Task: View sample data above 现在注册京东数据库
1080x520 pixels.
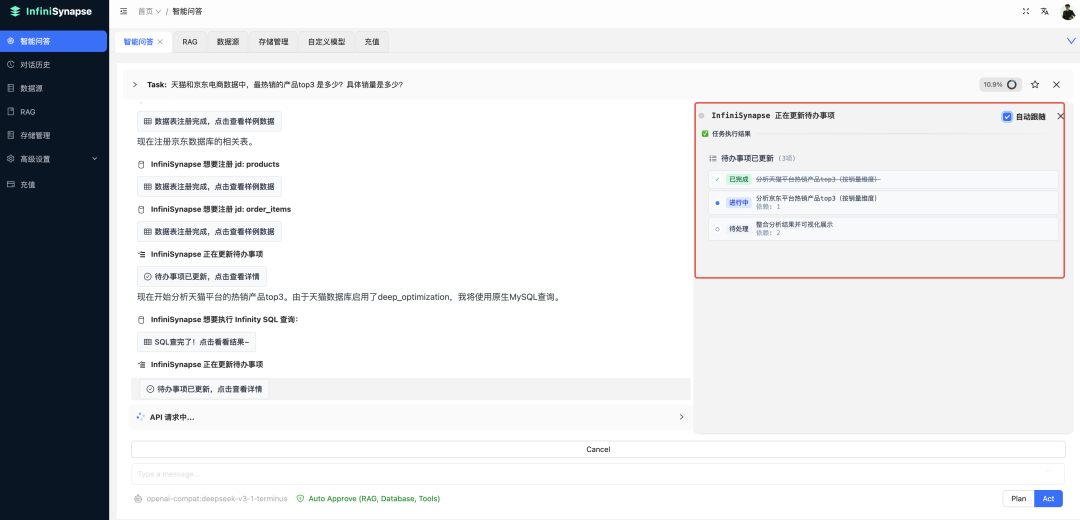Action: click(209, 121)
